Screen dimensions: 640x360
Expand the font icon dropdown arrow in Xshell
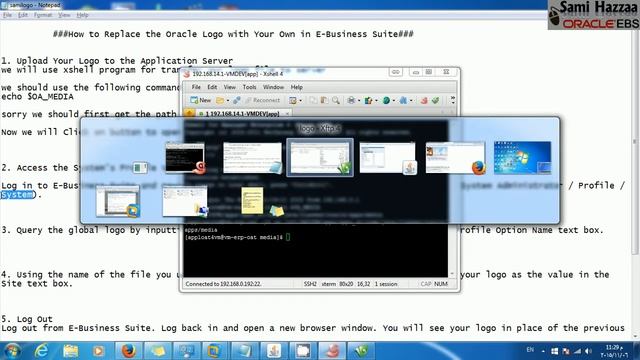pos(411,100)
